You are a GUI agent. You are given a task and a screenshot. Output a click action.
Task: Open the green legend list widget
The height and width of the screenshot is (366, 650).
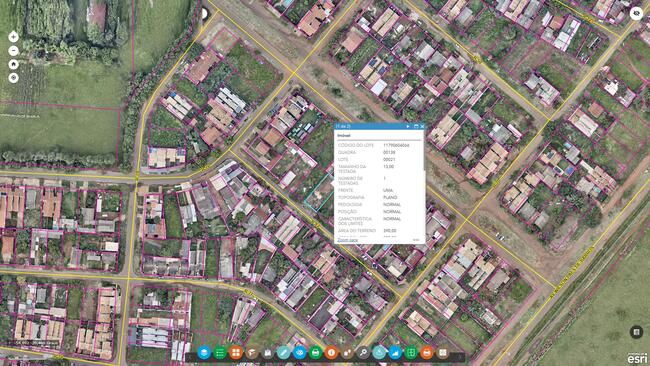pyautogui.click(x=220, y=353)
